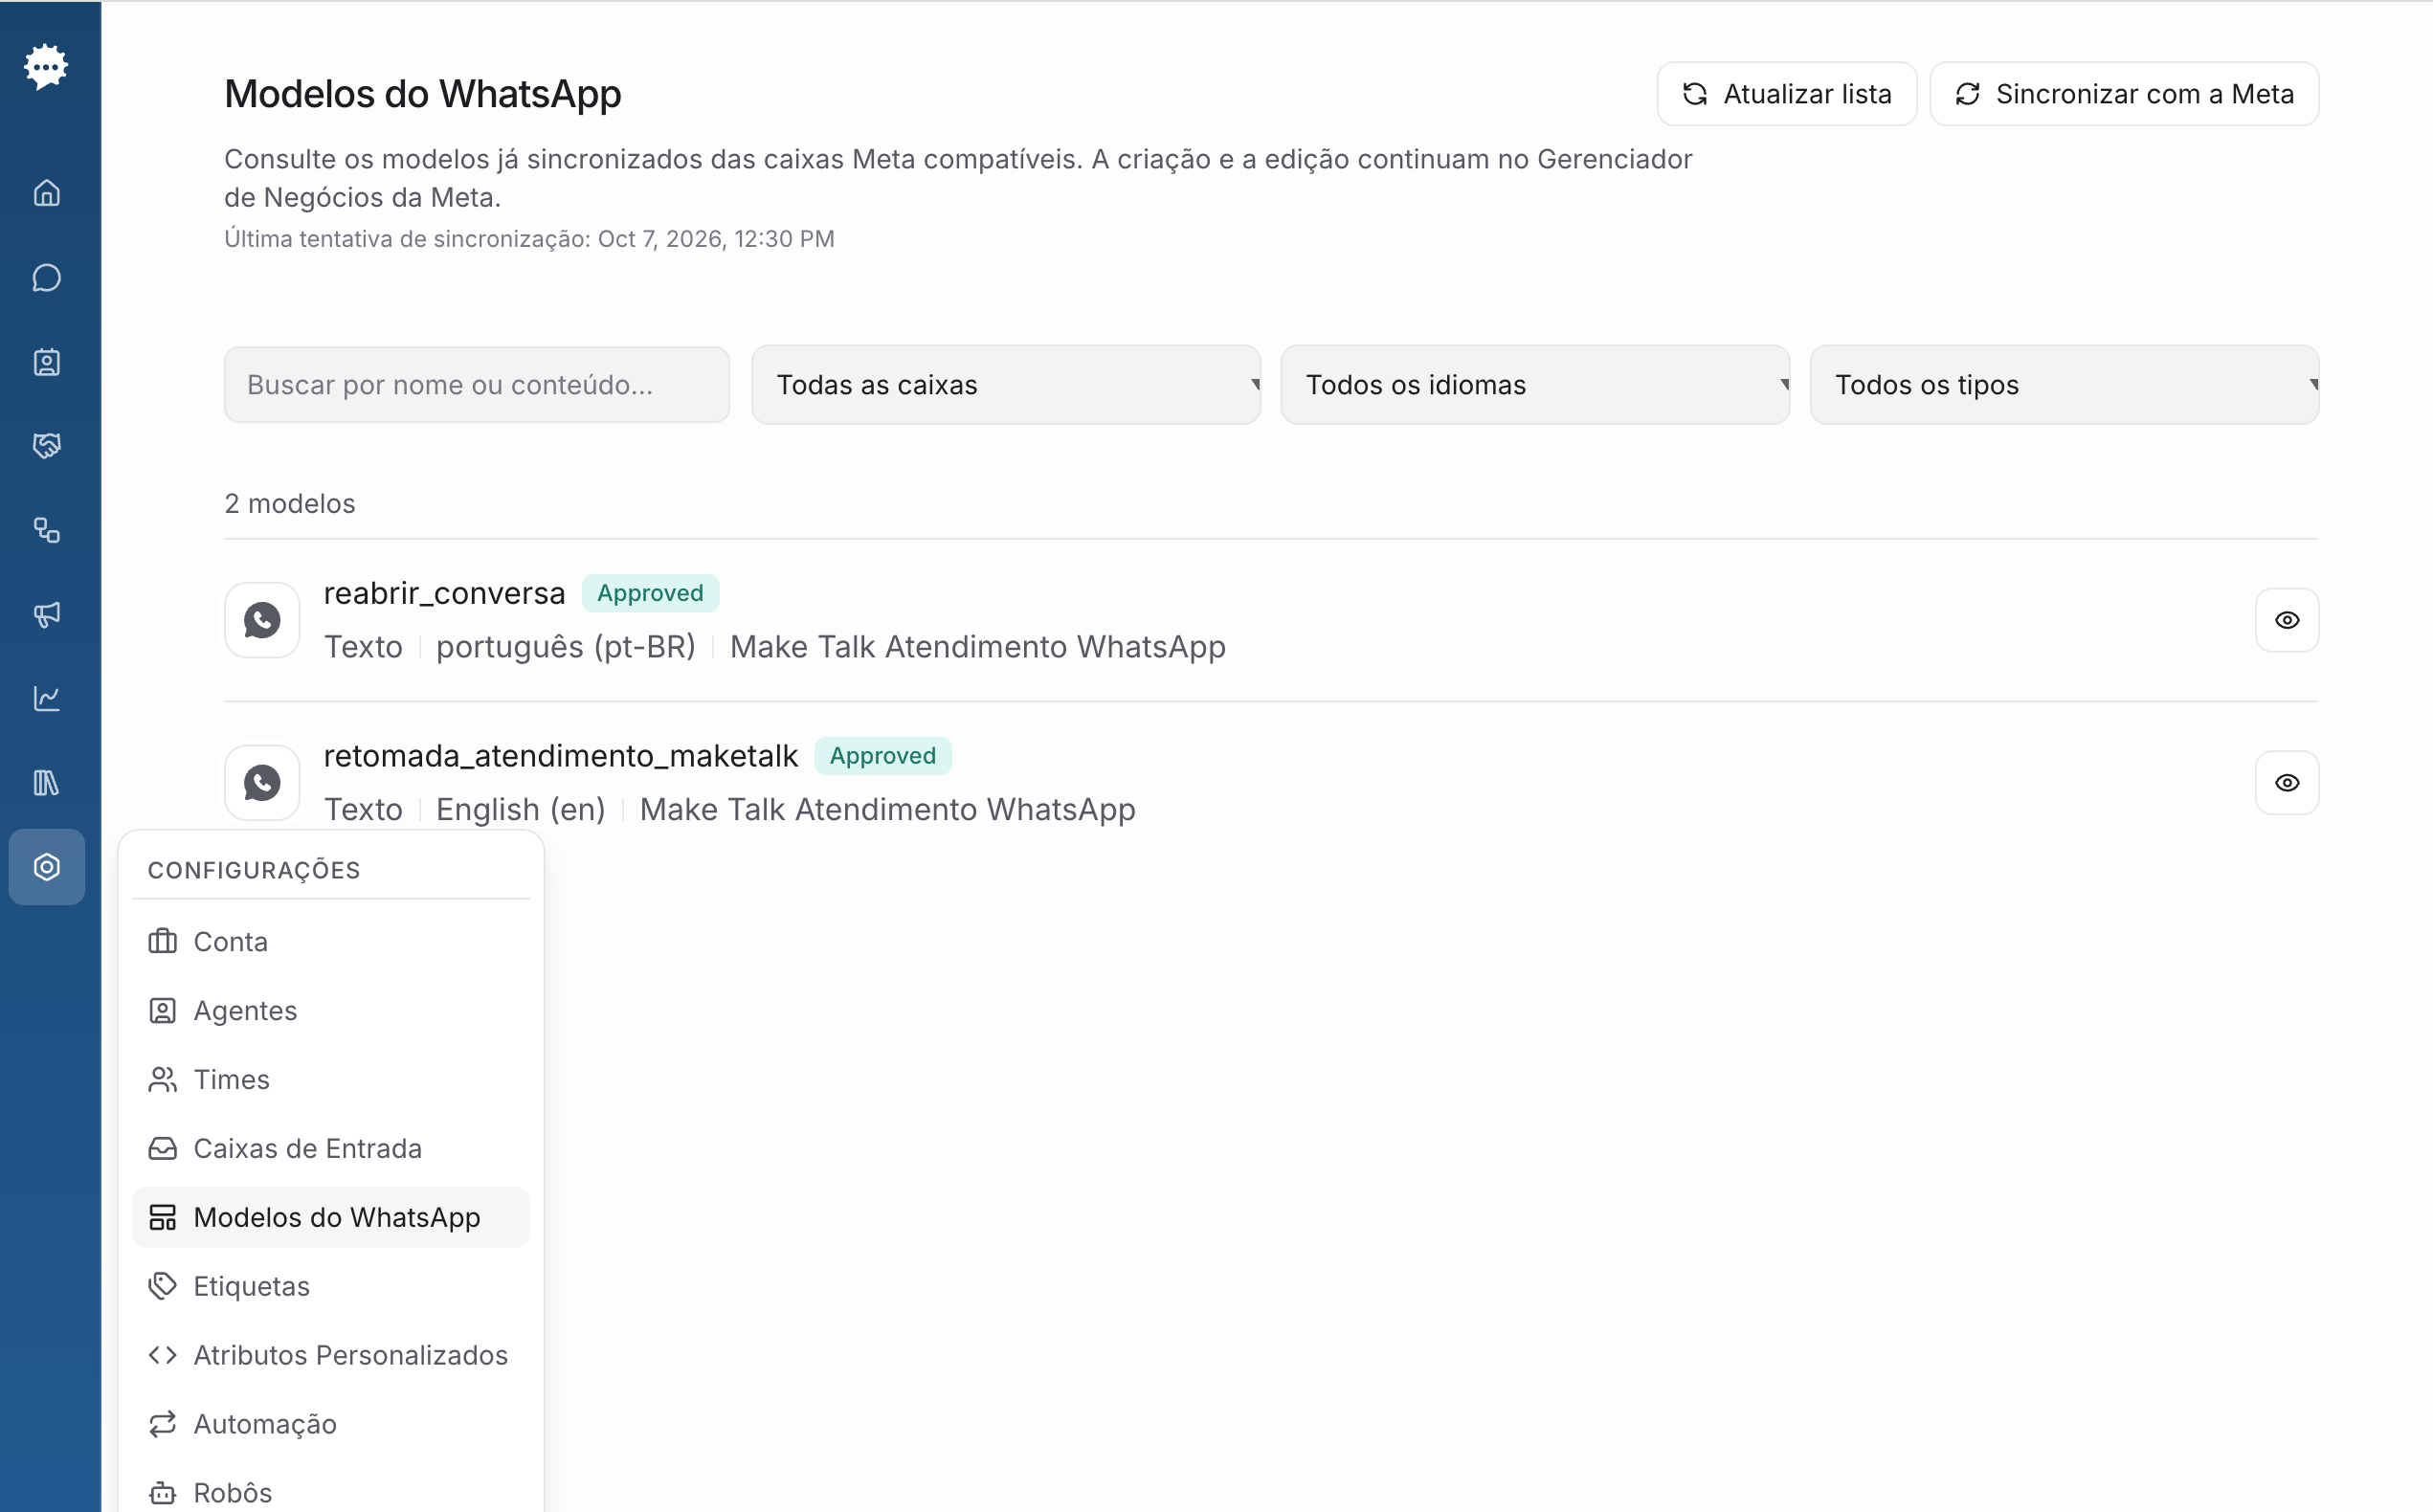
Task: Open the Reports chart icon
Action: click(x=46, y=698)
